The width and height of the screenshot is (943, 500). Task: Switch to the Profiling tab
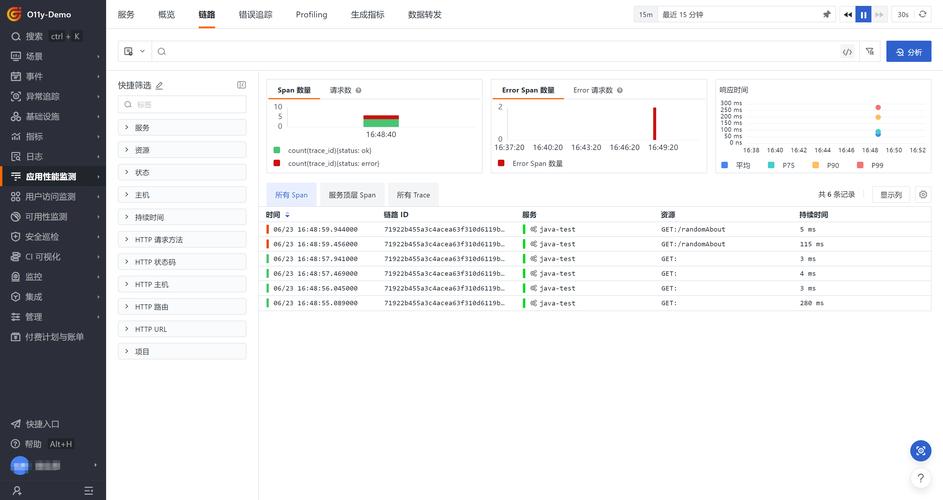tap(312, 14)
